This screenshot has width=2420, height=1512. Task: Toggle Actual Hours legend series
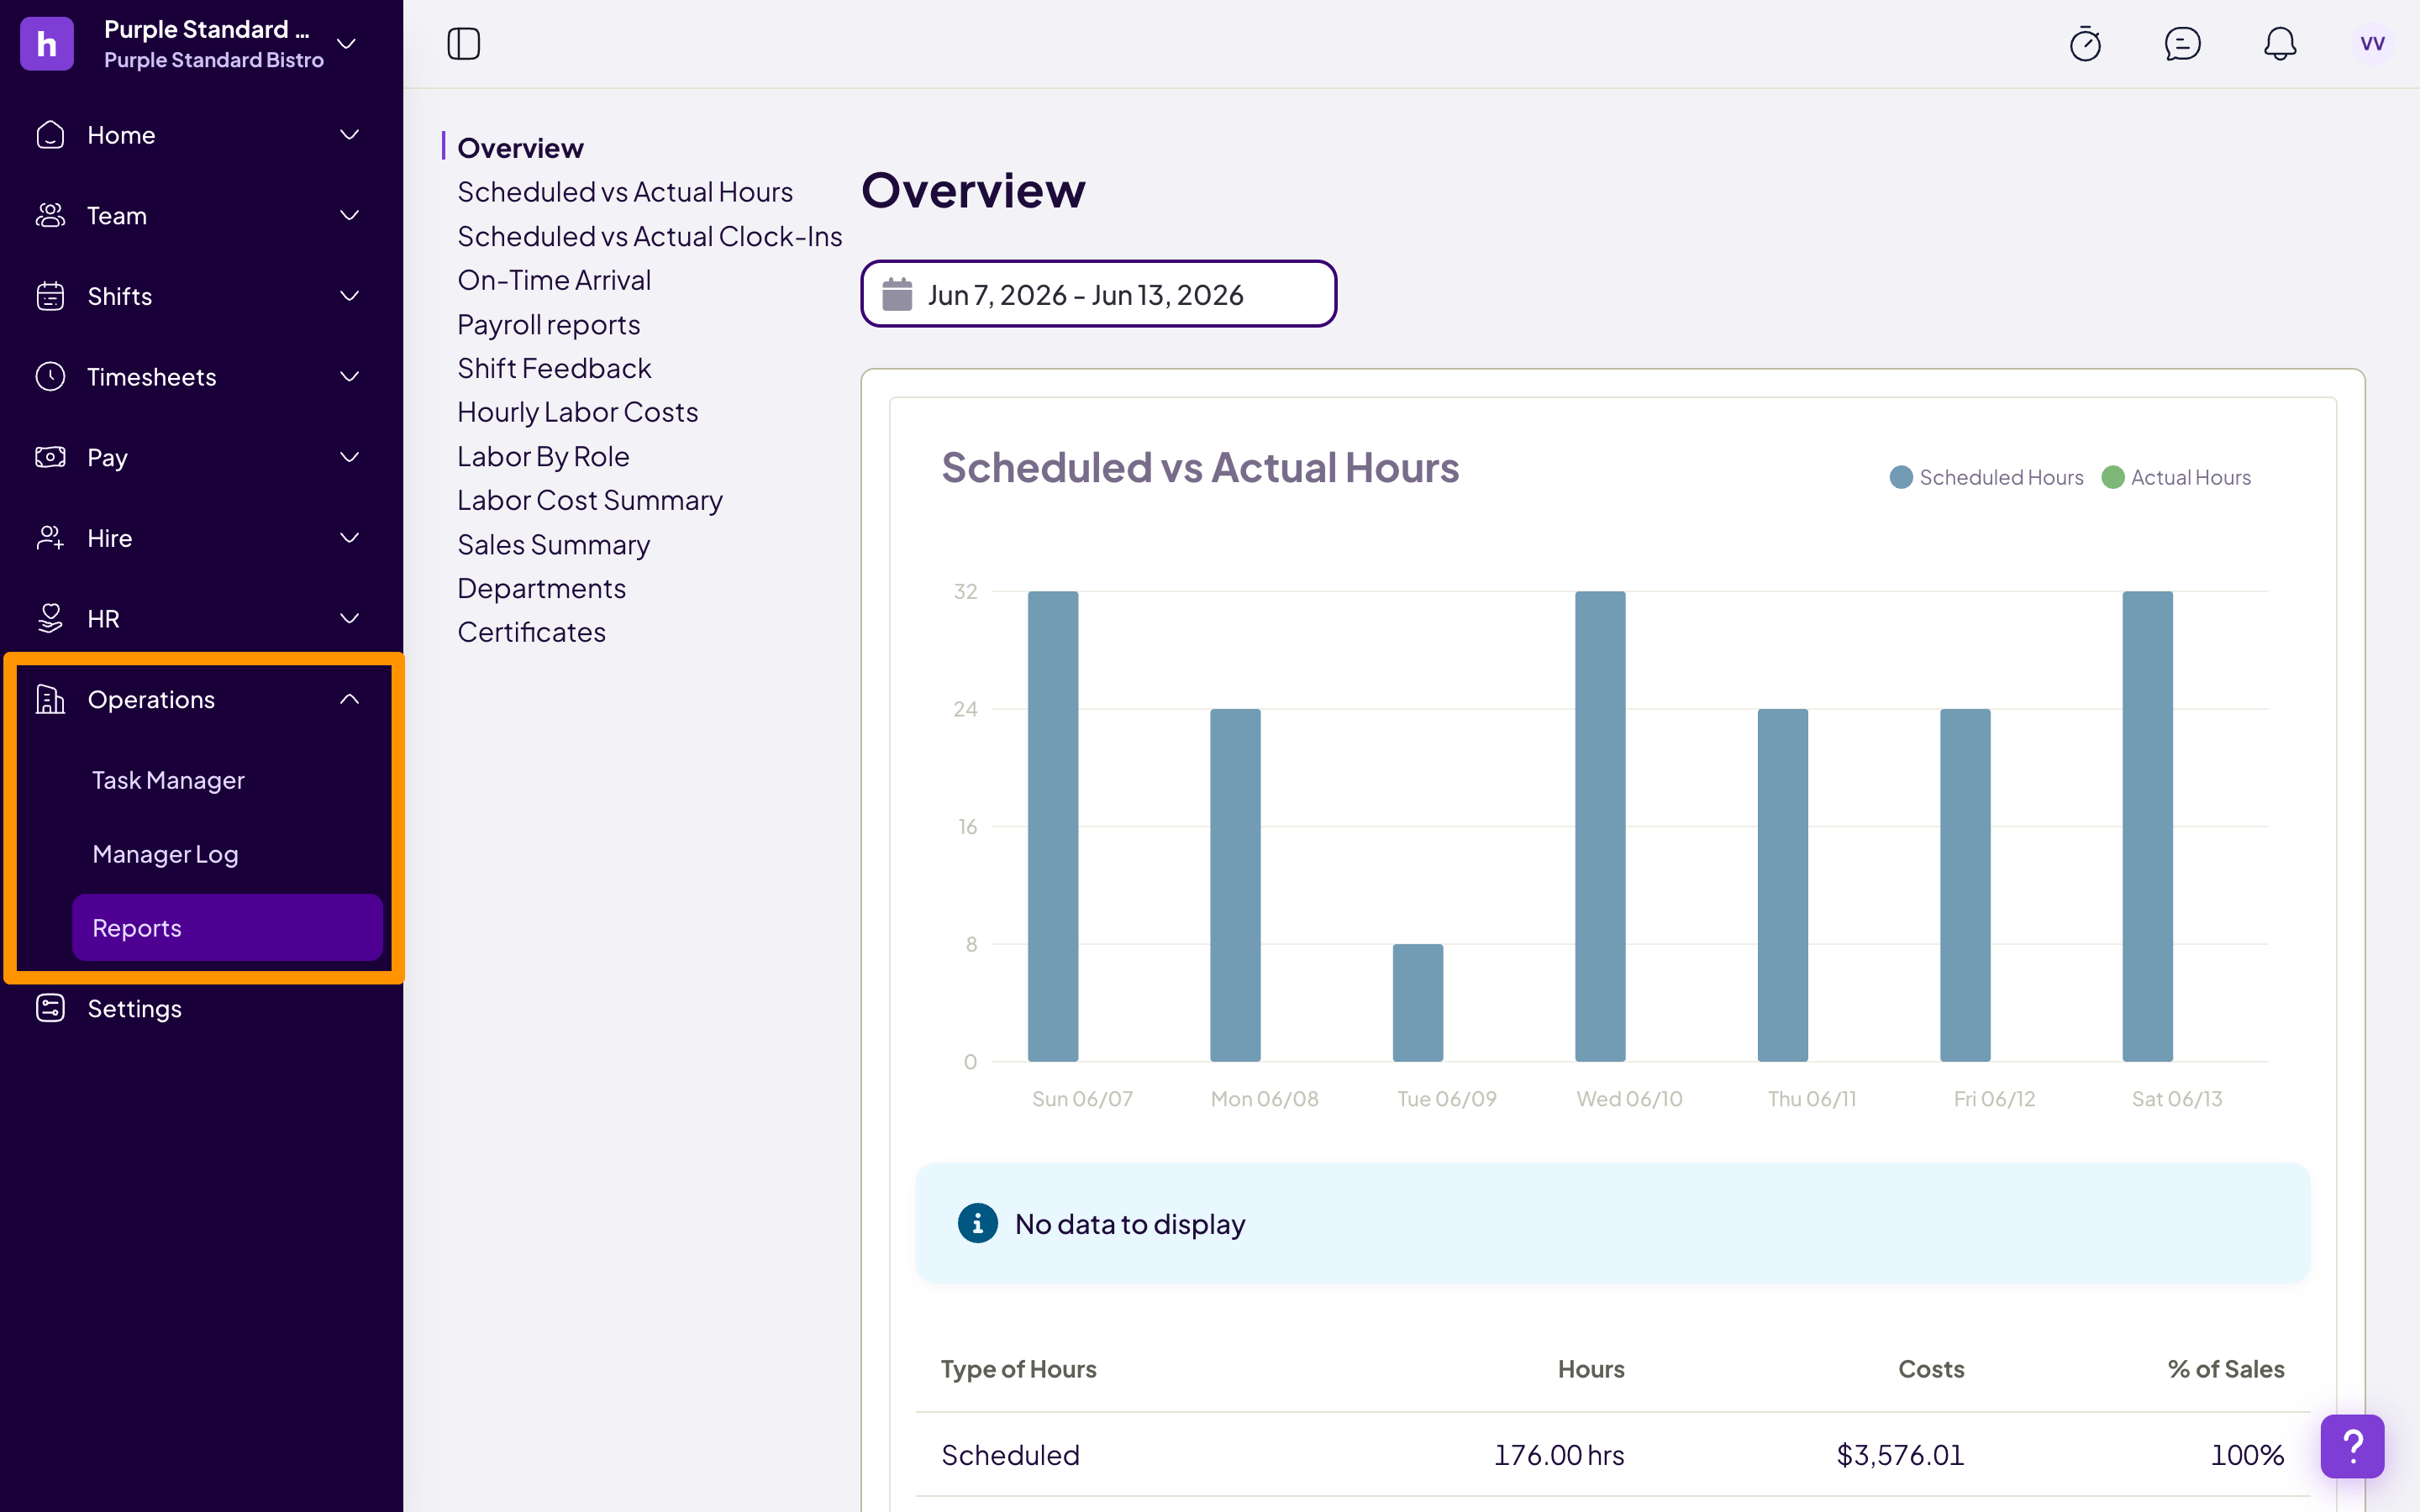click(x=2176, y=477)
